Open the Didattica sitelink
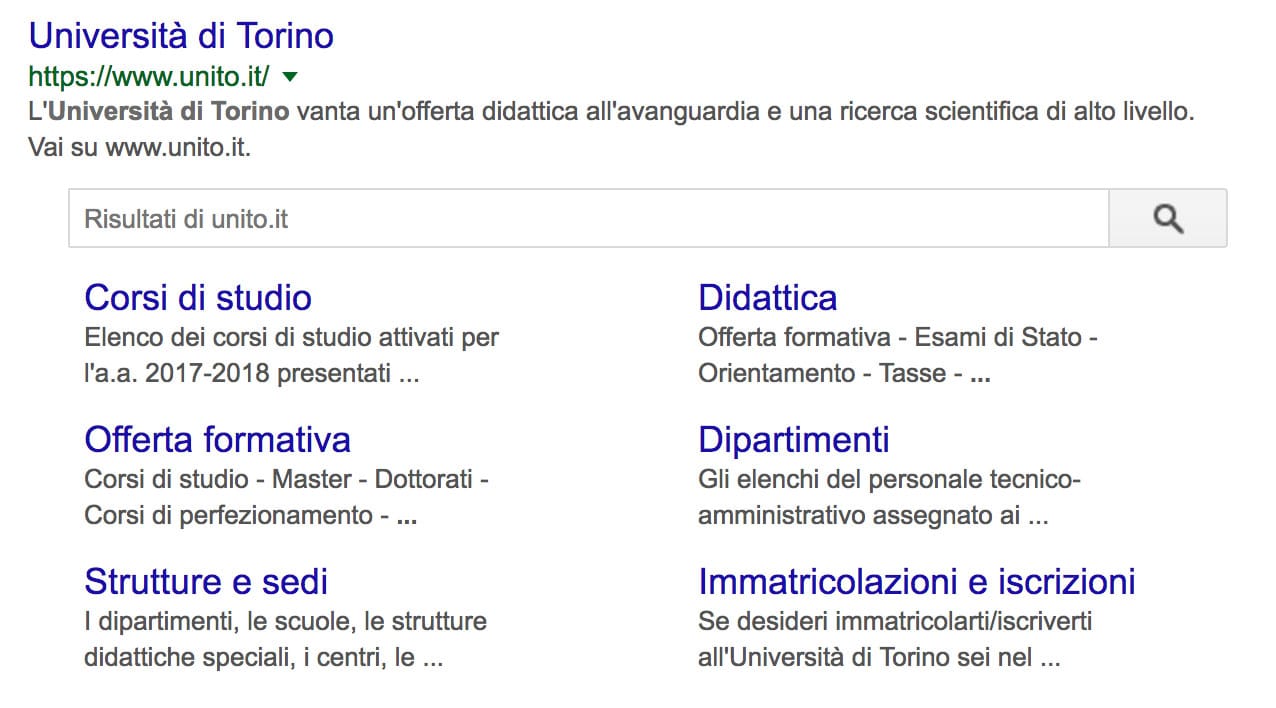Image resolution: width=1276 pixels, height=708 pixels. tap(767, 297)
